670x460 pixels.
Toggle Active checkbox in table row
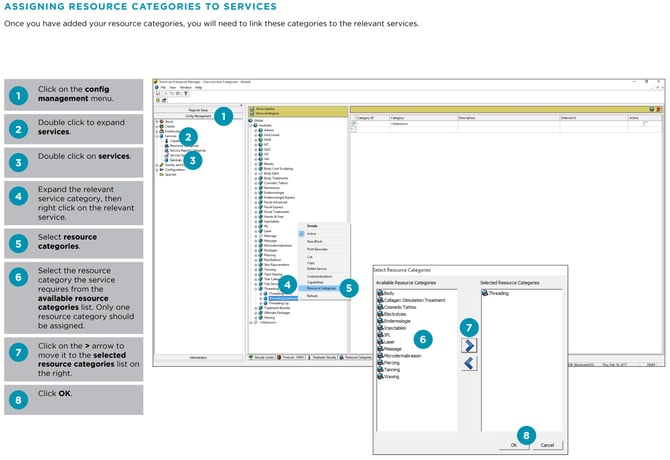pos(645,124)
